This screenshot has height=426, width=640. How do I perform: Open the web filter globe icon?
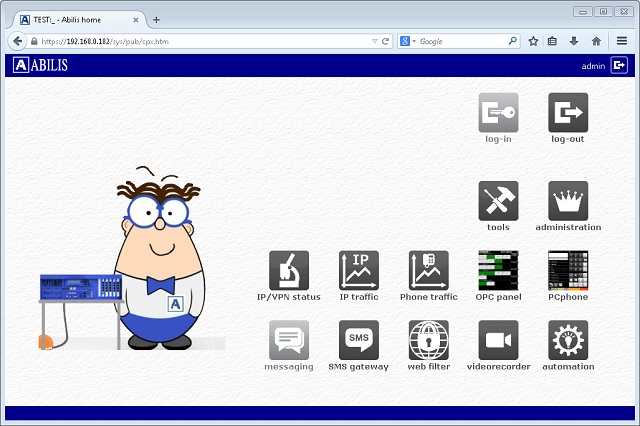click(x=428, y=340)
